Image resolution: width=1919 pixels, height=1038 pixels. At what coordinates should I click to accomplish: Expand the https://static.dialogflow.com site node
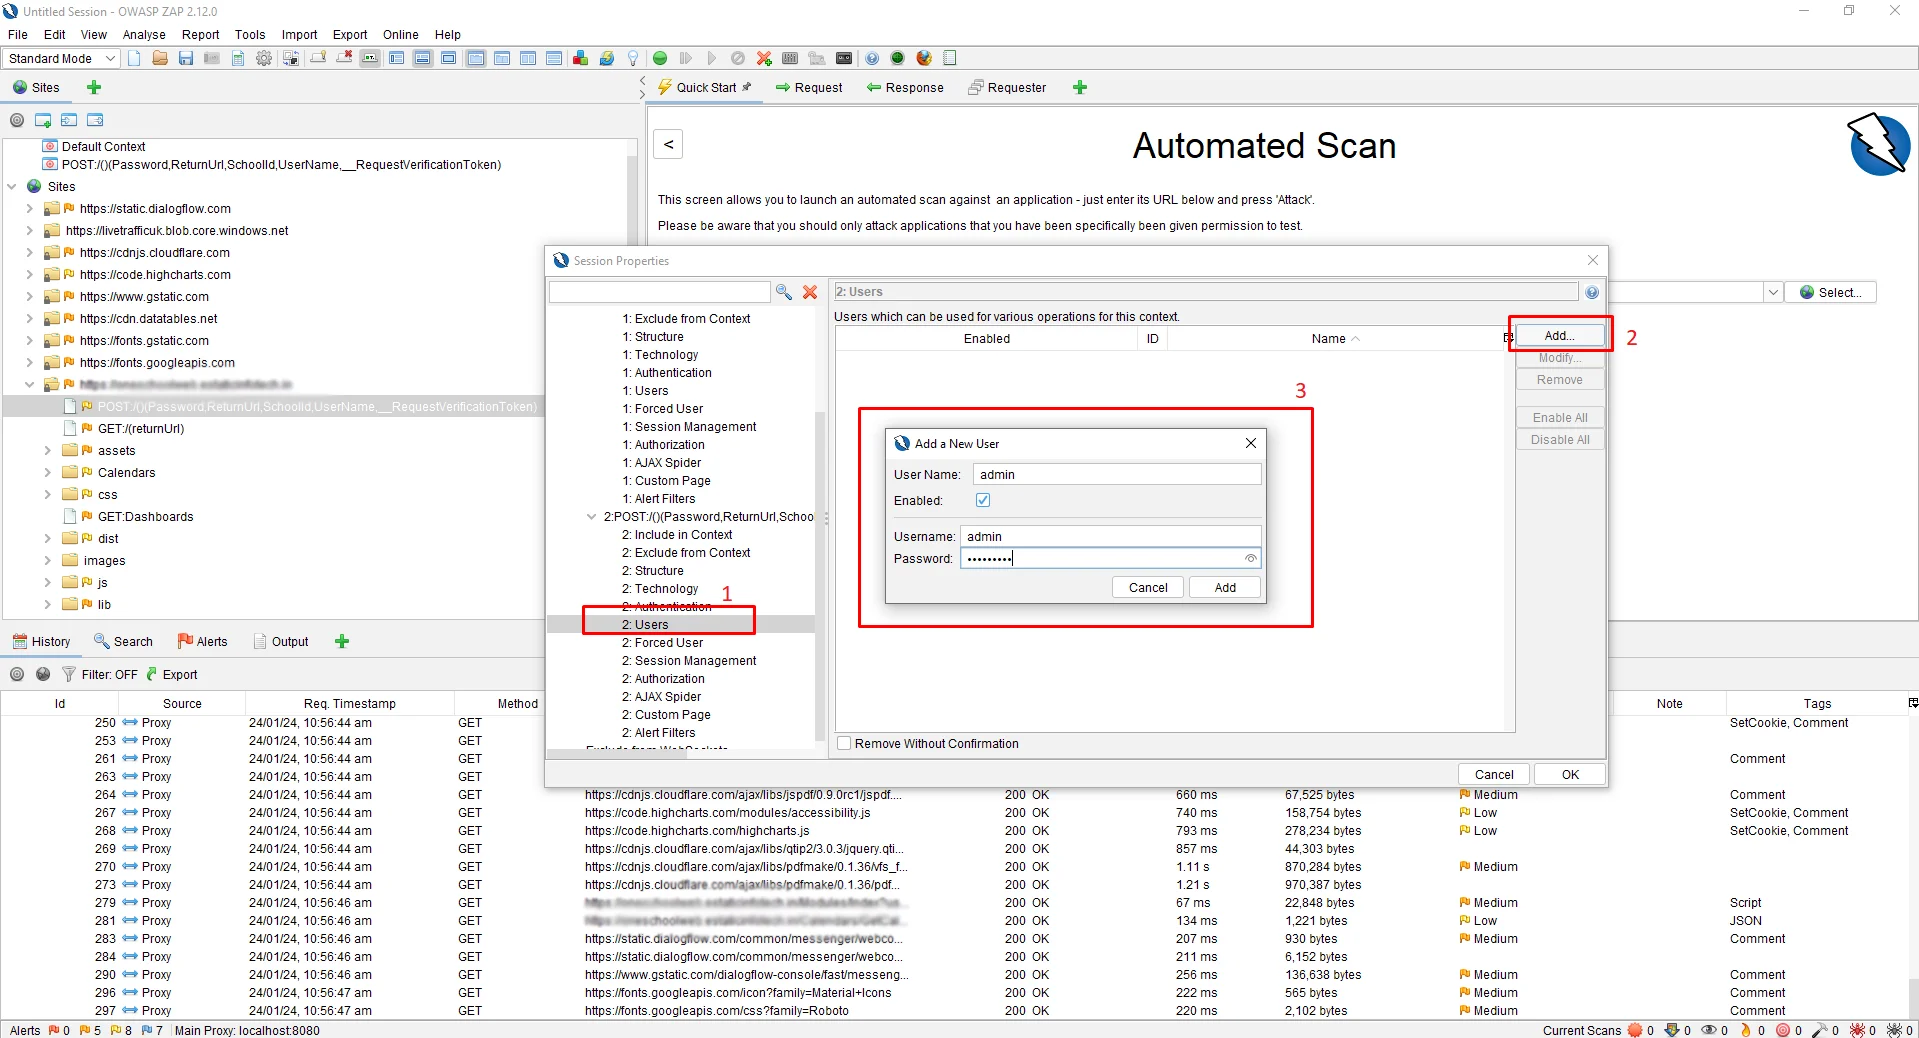coord(27,209)
